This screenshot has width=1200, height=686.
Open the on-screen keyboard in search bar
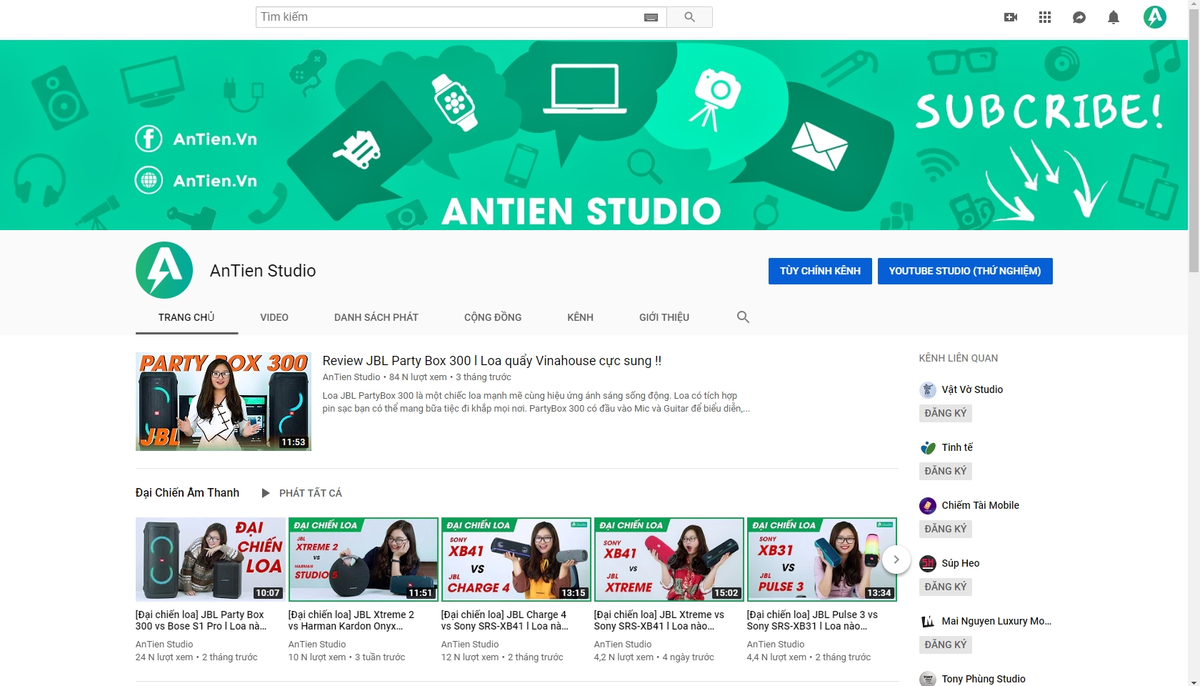click(651, 17)
